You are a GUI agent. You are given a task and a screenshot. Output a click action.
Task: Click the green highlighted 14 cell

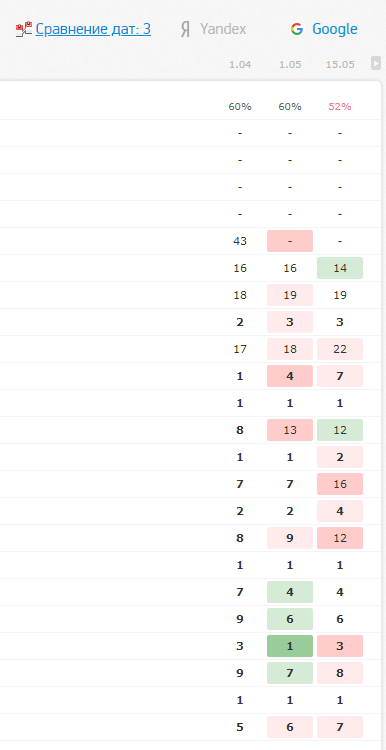pyautogui.click(x=340, y=268)
